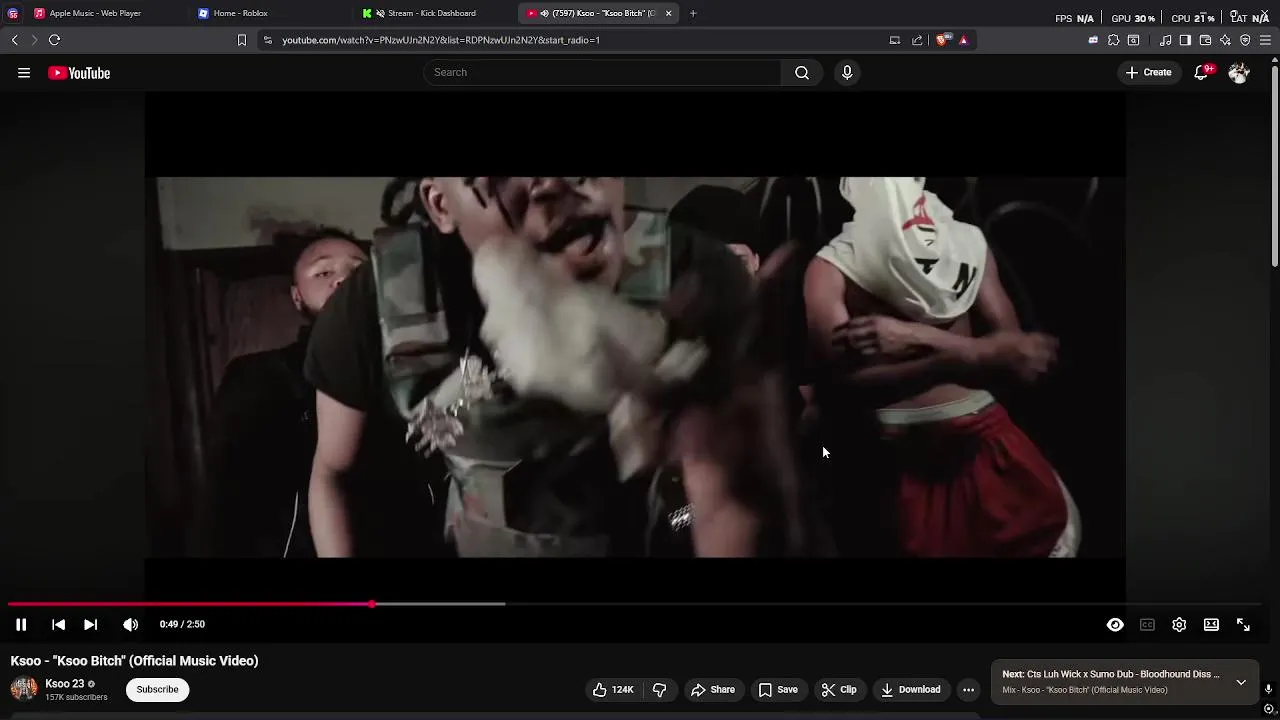
Task: Reload the current page
Action: tap(54, 40)
